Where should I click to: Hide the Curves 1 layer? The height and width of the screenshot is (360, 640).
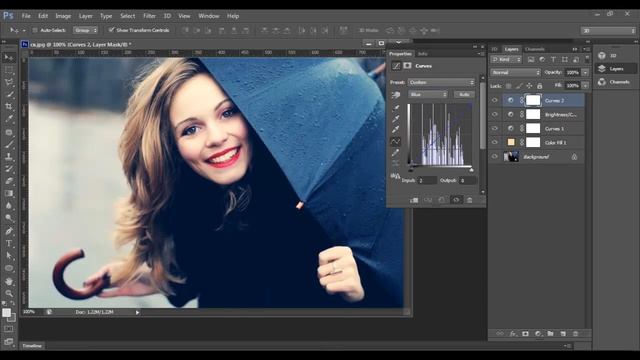495,129
